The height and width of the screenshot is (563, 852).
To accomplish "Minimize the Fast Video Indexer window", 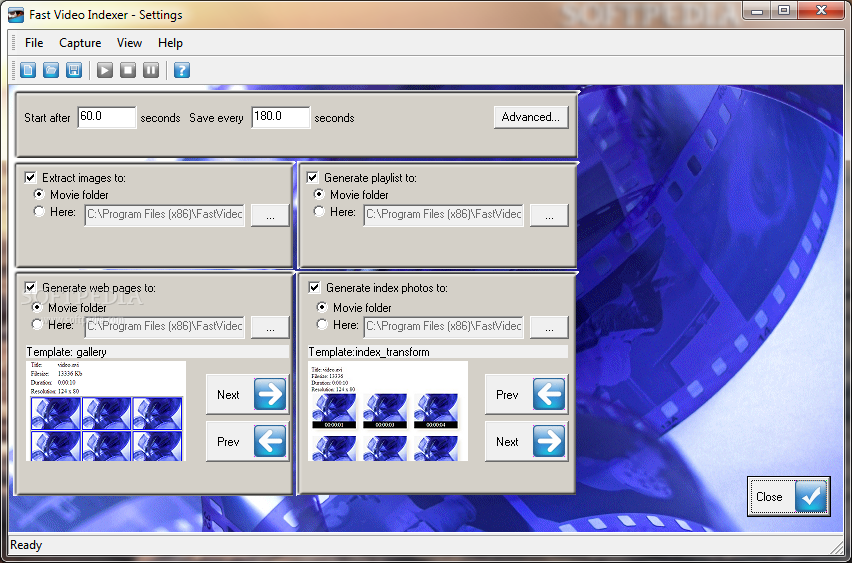I will [x=757, y=10].
